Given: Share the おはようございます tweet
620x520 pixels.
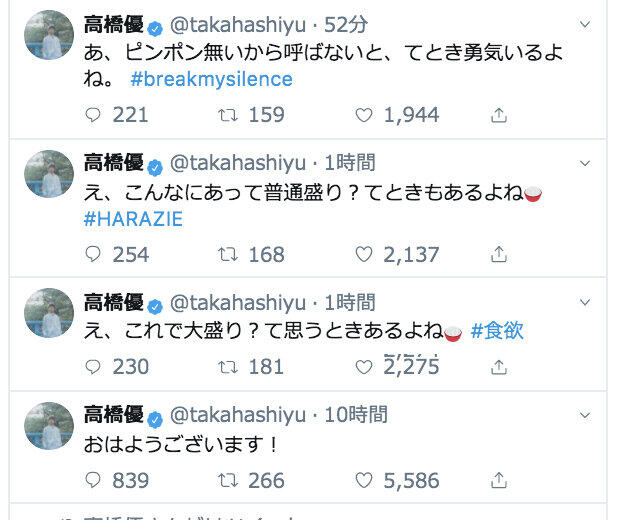Looking at the screenshot, I should pyautogui.click(x=499, y=481).
